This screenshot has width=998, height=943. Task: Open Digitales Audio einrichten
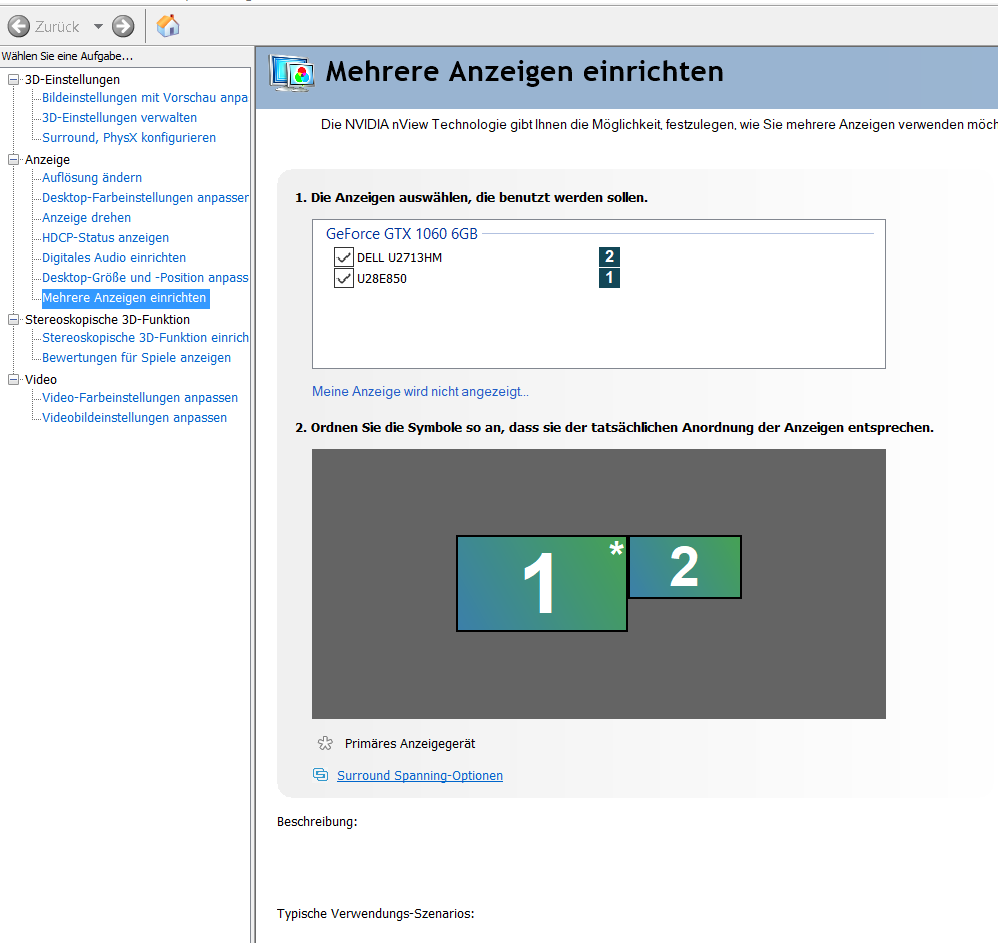click(114, 258)
